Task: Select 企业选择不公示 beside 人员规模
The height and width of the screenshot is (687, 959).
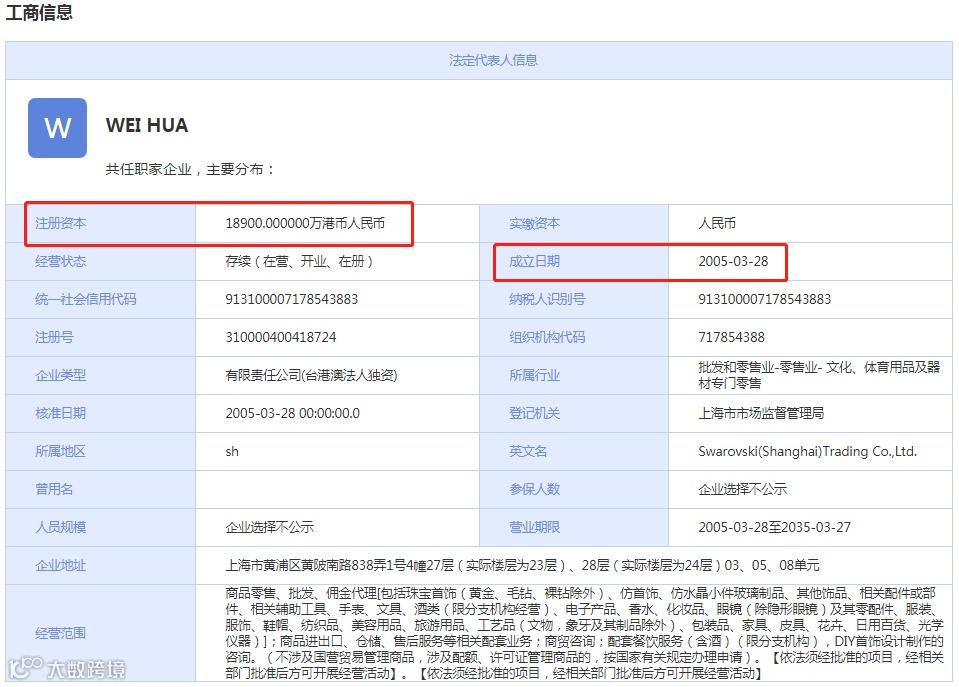Action: [x=269, y=527]
